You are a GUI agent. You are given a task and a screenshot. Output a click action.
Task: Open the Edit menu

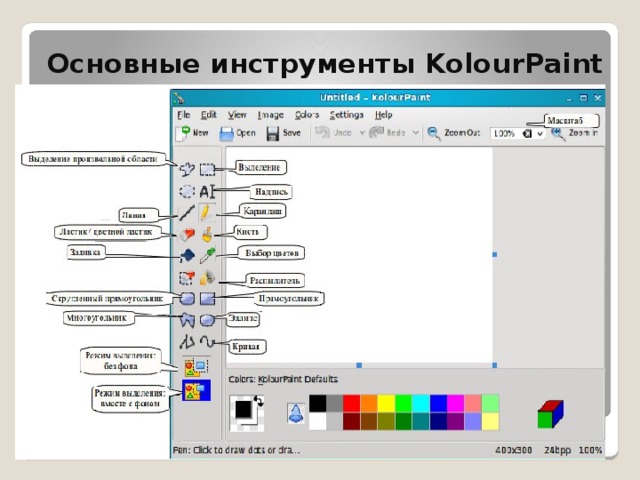(x=209, y=115)
